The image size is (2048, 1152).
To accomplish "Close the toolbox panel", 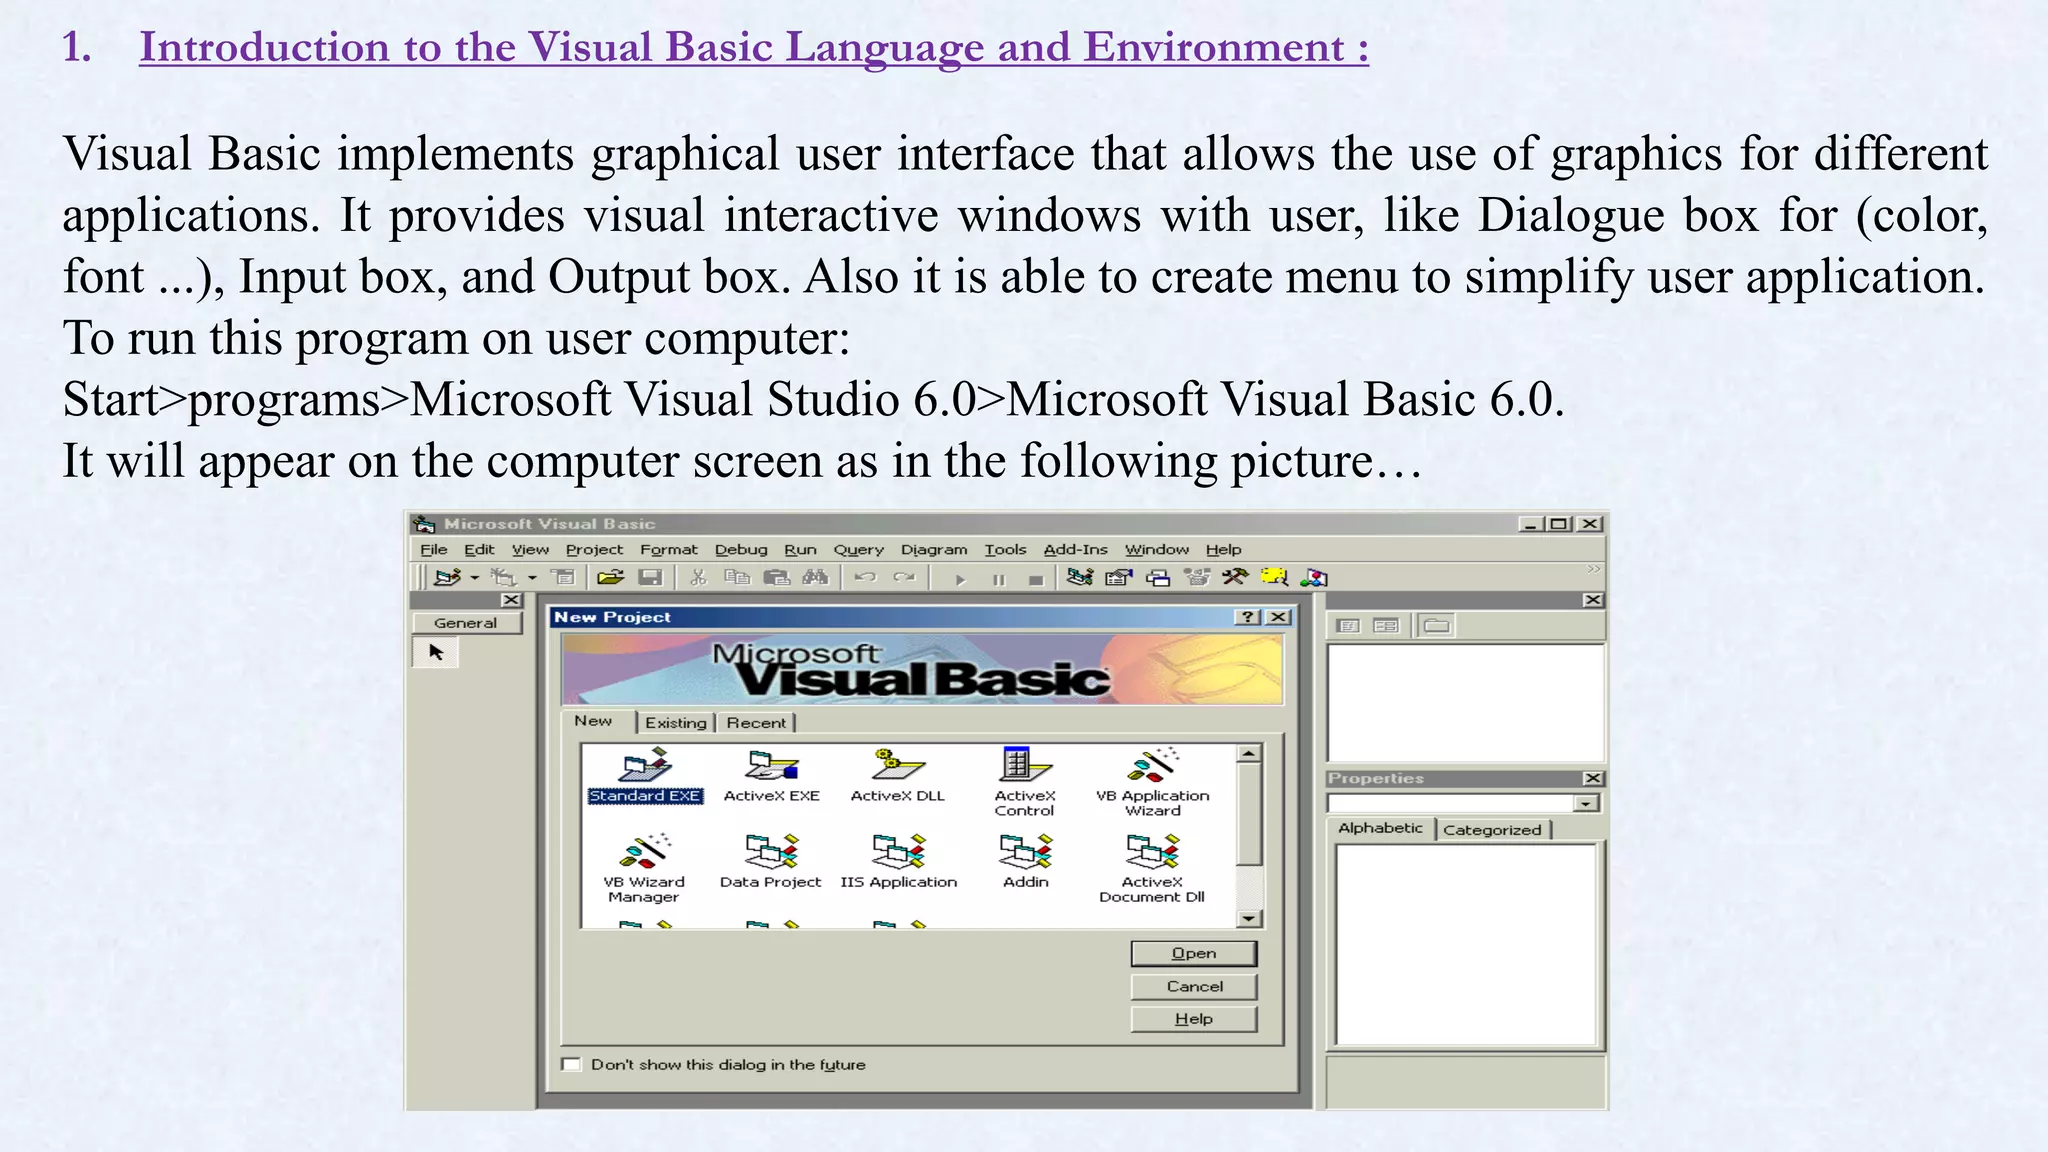I will (511, 600).
